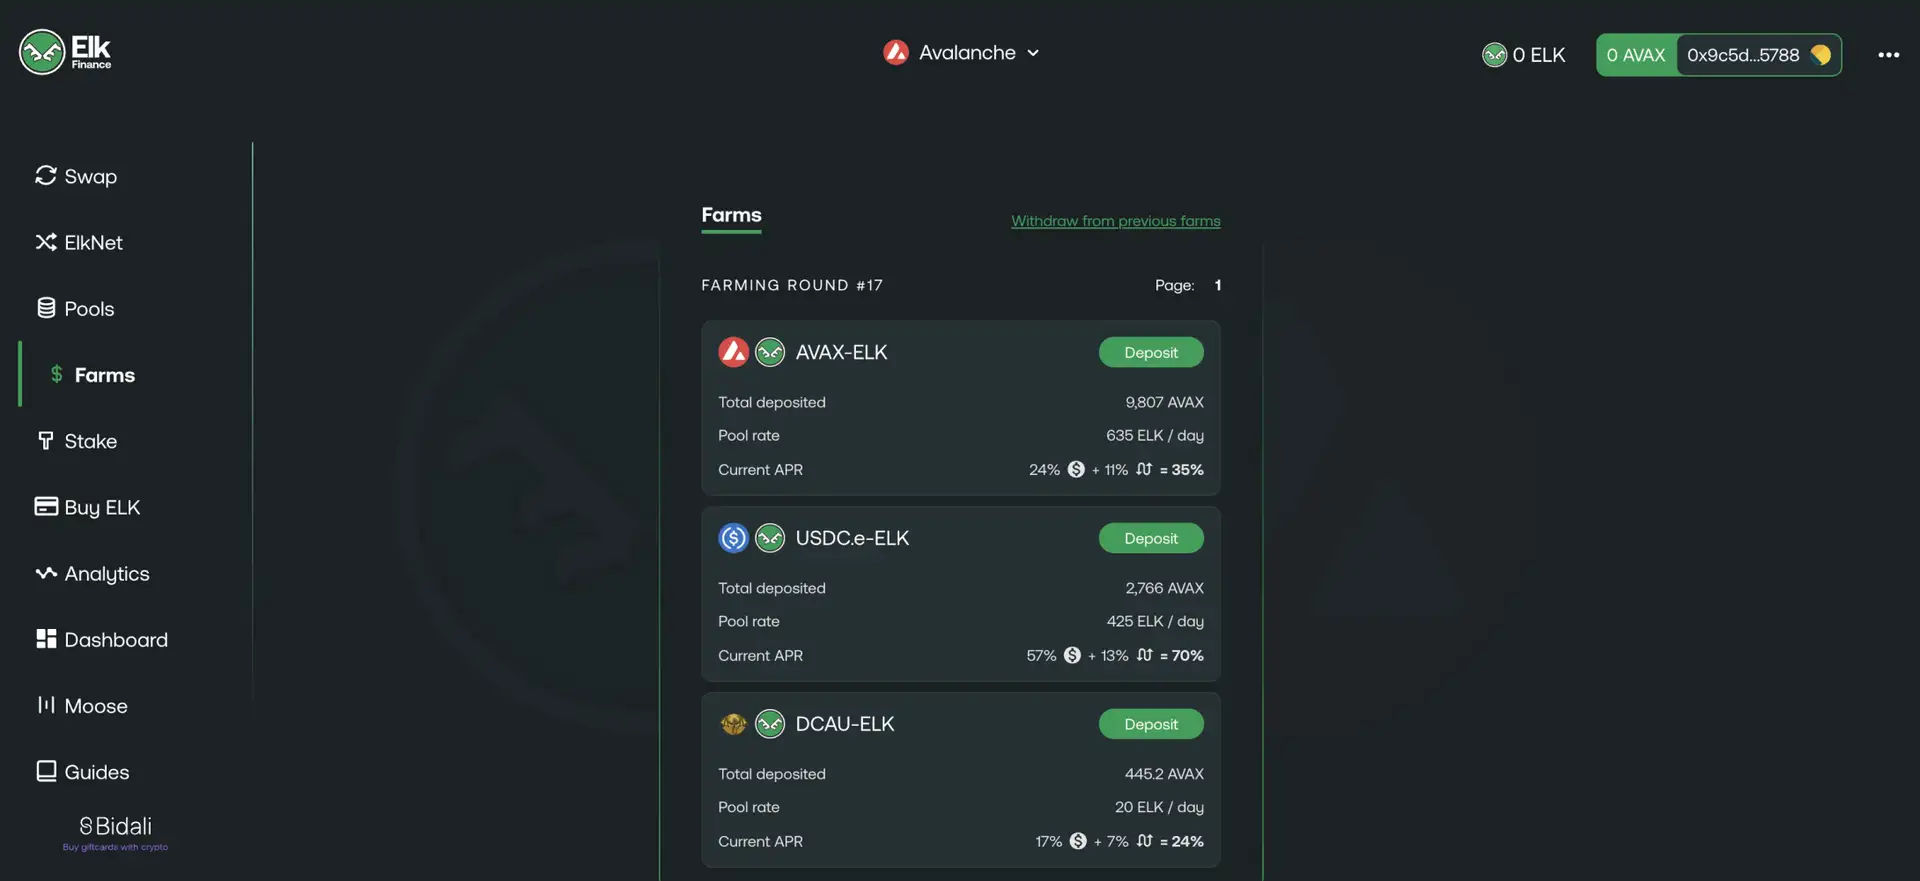This screenshot has height=881, width=1920.
Task: Click Withdraw from previous farms link
Action: tap(1115, 221)
